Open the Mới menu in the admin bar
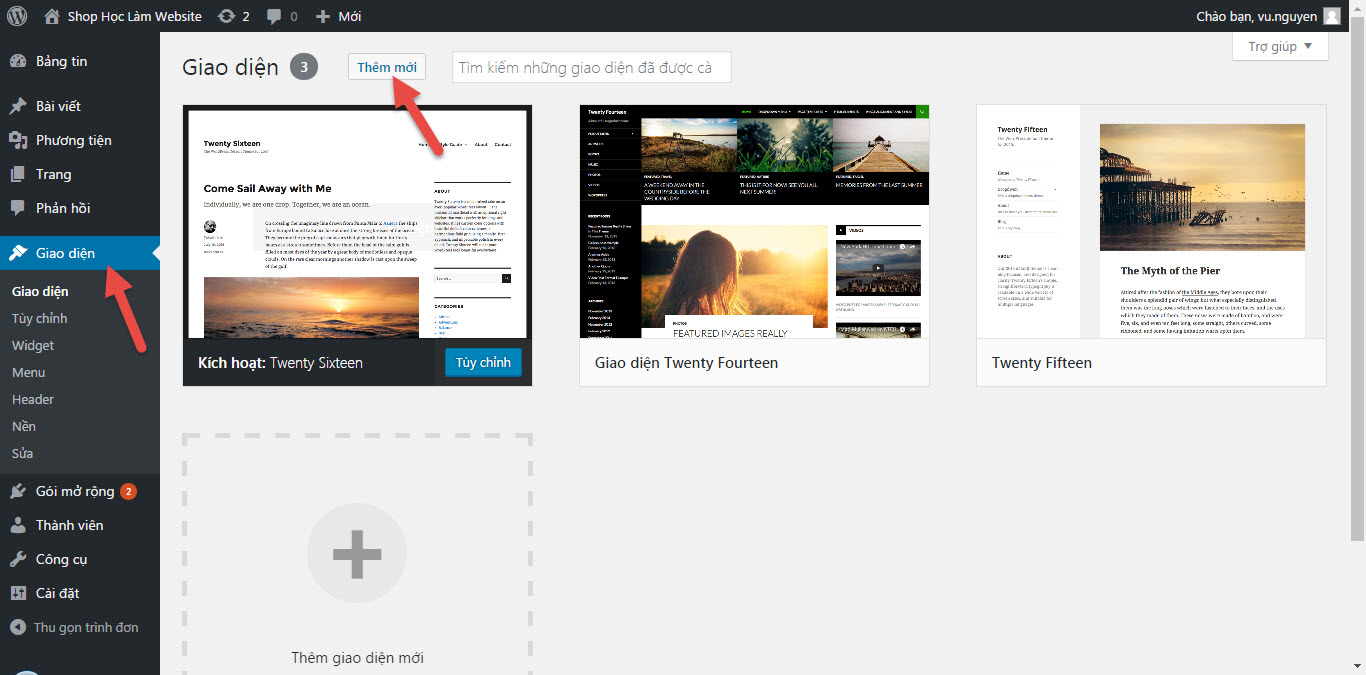 (337, 16)
